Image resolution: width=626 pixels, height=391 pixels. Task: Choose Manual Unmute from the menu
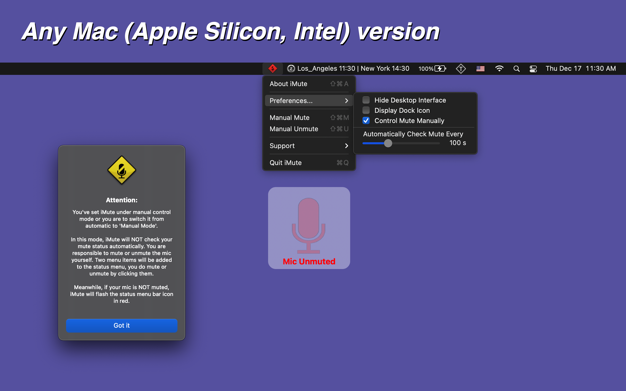coord(309,129)
